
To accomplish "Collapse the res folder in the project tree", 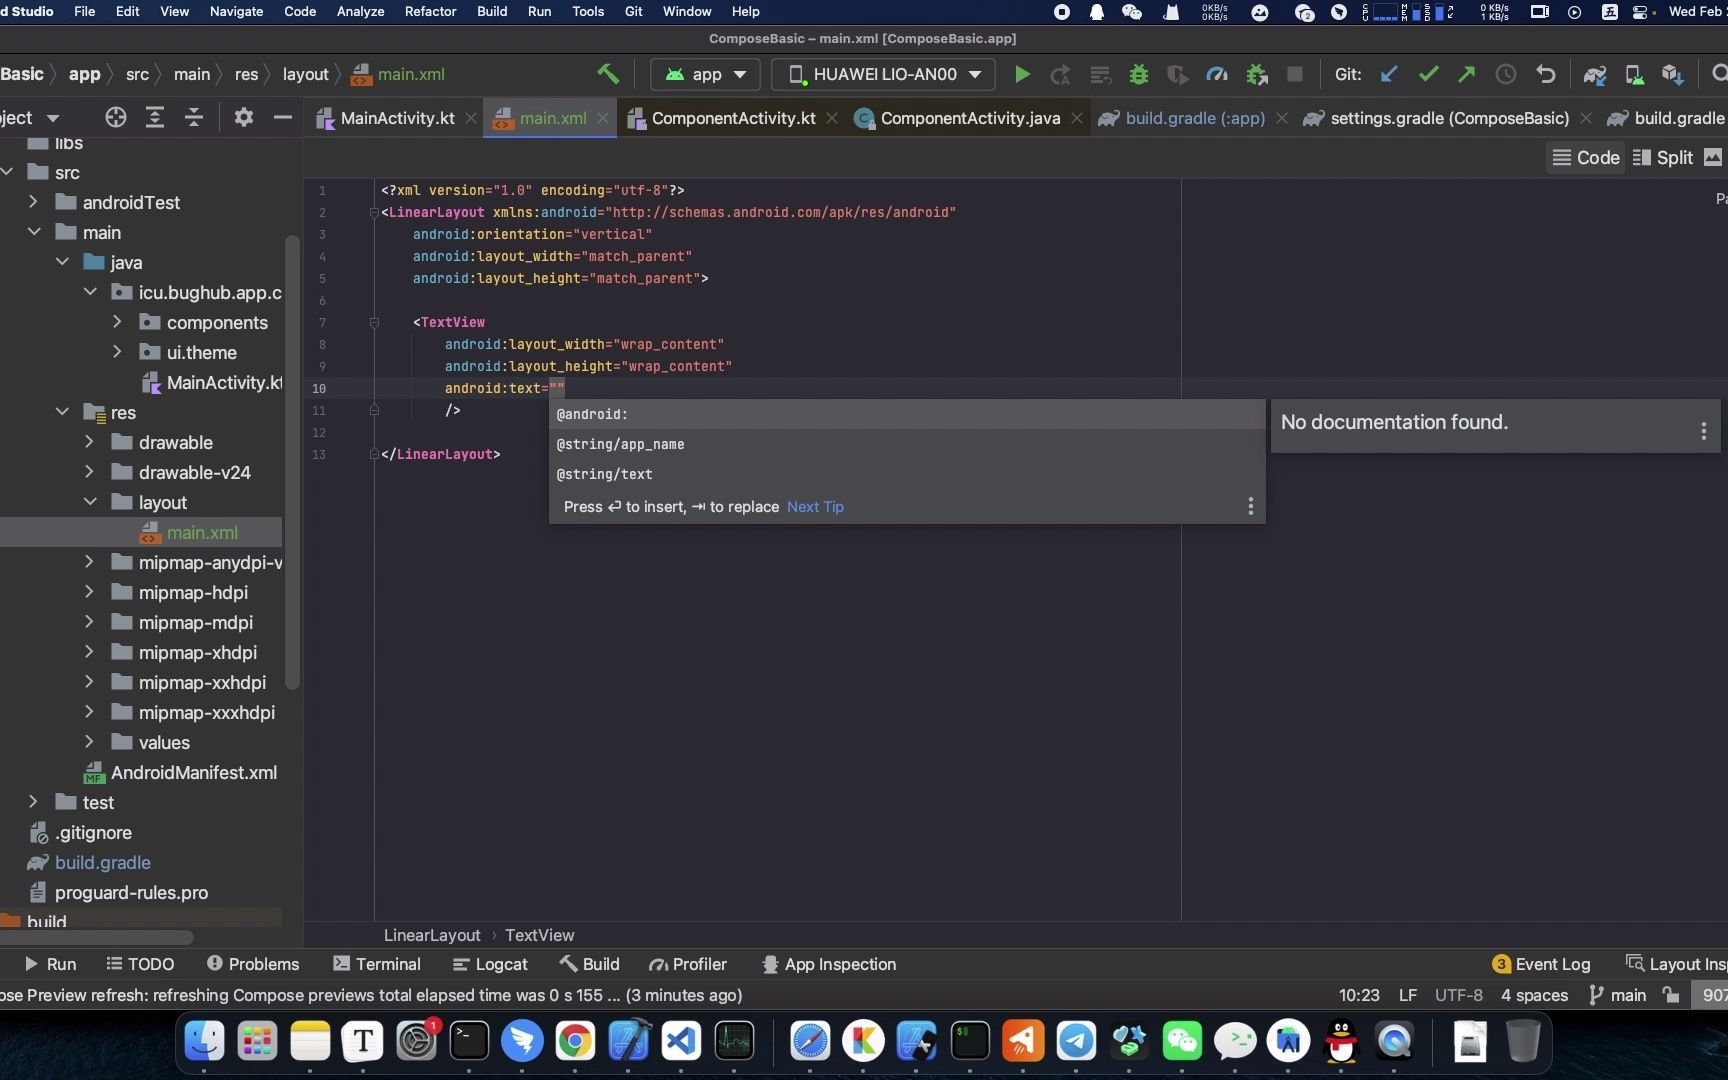I will pos(62,412).
